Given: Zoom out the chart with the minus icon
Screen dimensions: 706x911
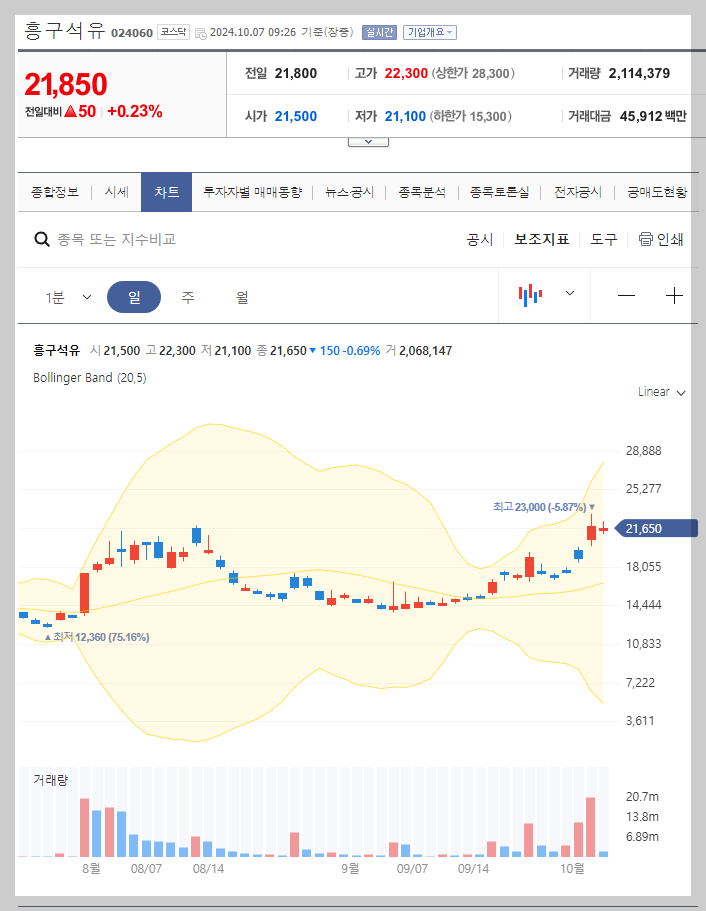Looking at the screenshot, I should [x=626, y=295].
